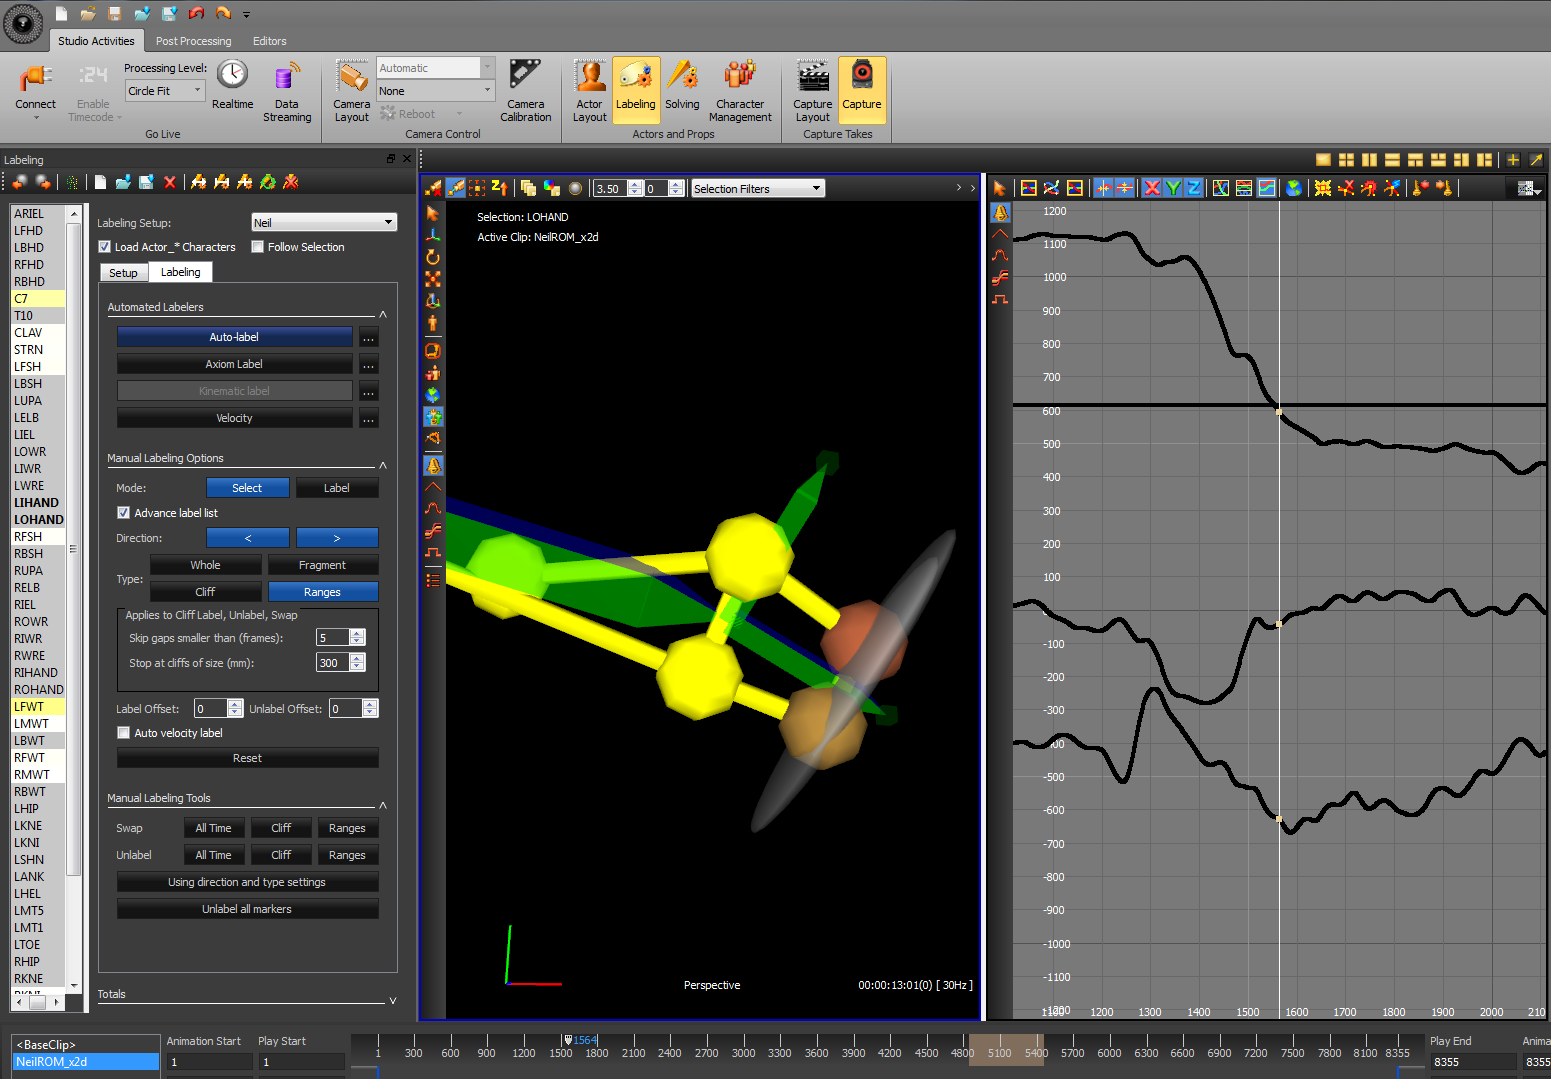Image resolution: width=1551 pixels, height=1079 pixels.
Task: Click the Auto-label button
Action: pos(234,337)
